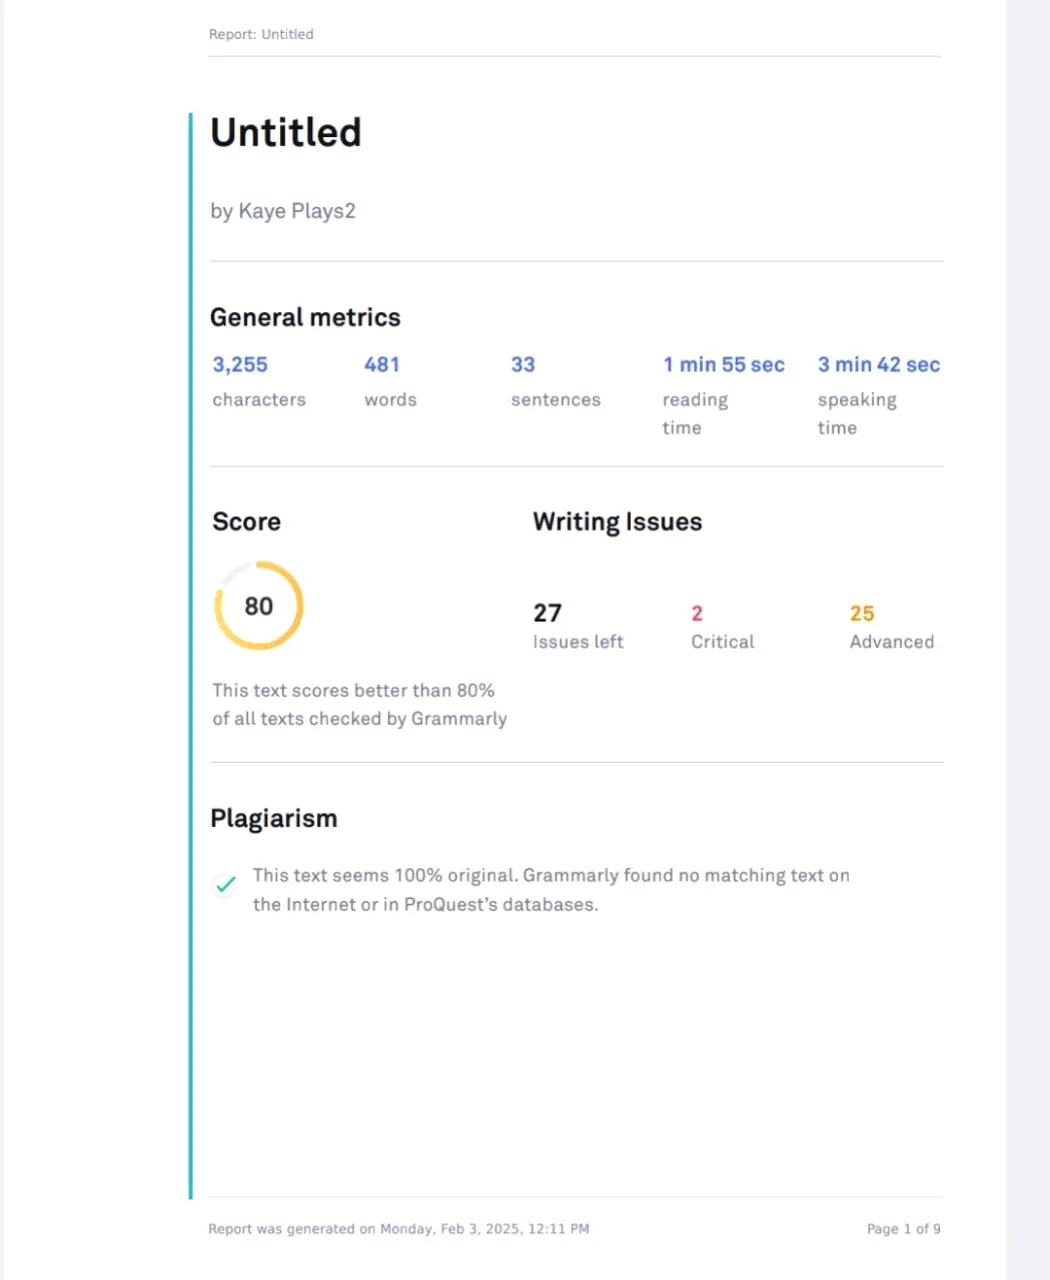Click the author name Kaye Plays2
This screenshot has width=1050, height=1280.
click(x=297, y=211)
